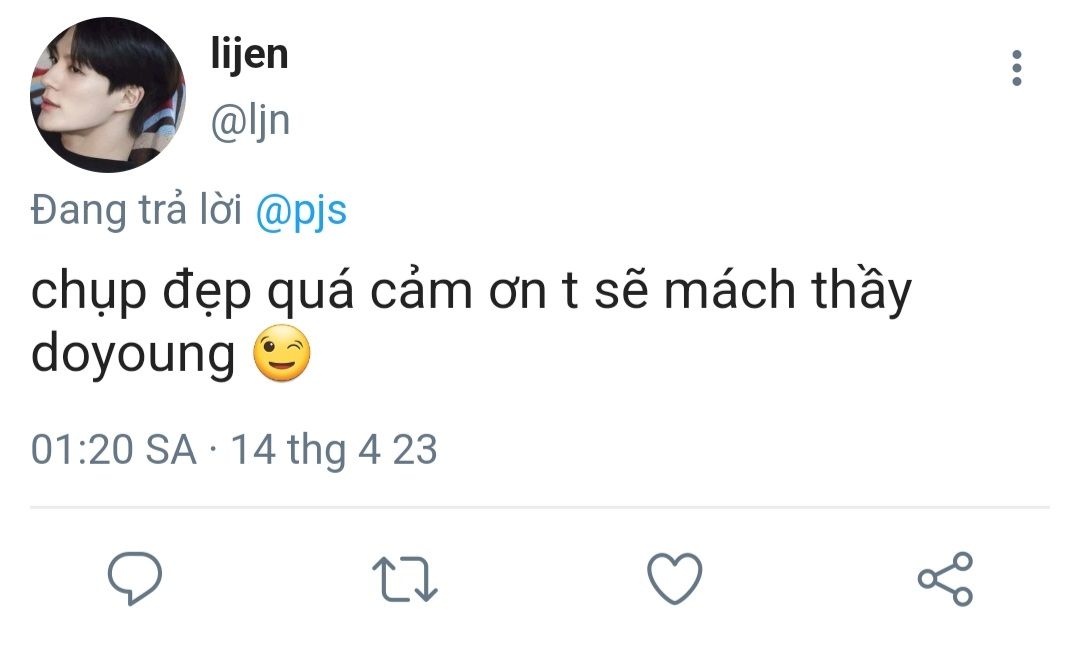Like the tweet with the heart icon
Screen dimensions: 1080x647
click(675, 578)
